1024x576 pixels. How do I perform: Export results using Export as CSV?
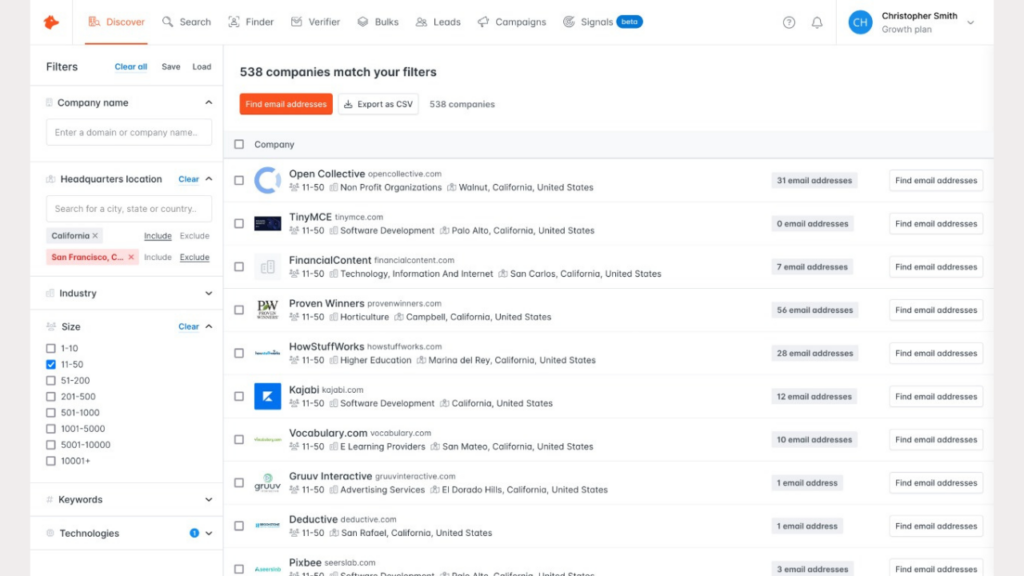(378, 104)
